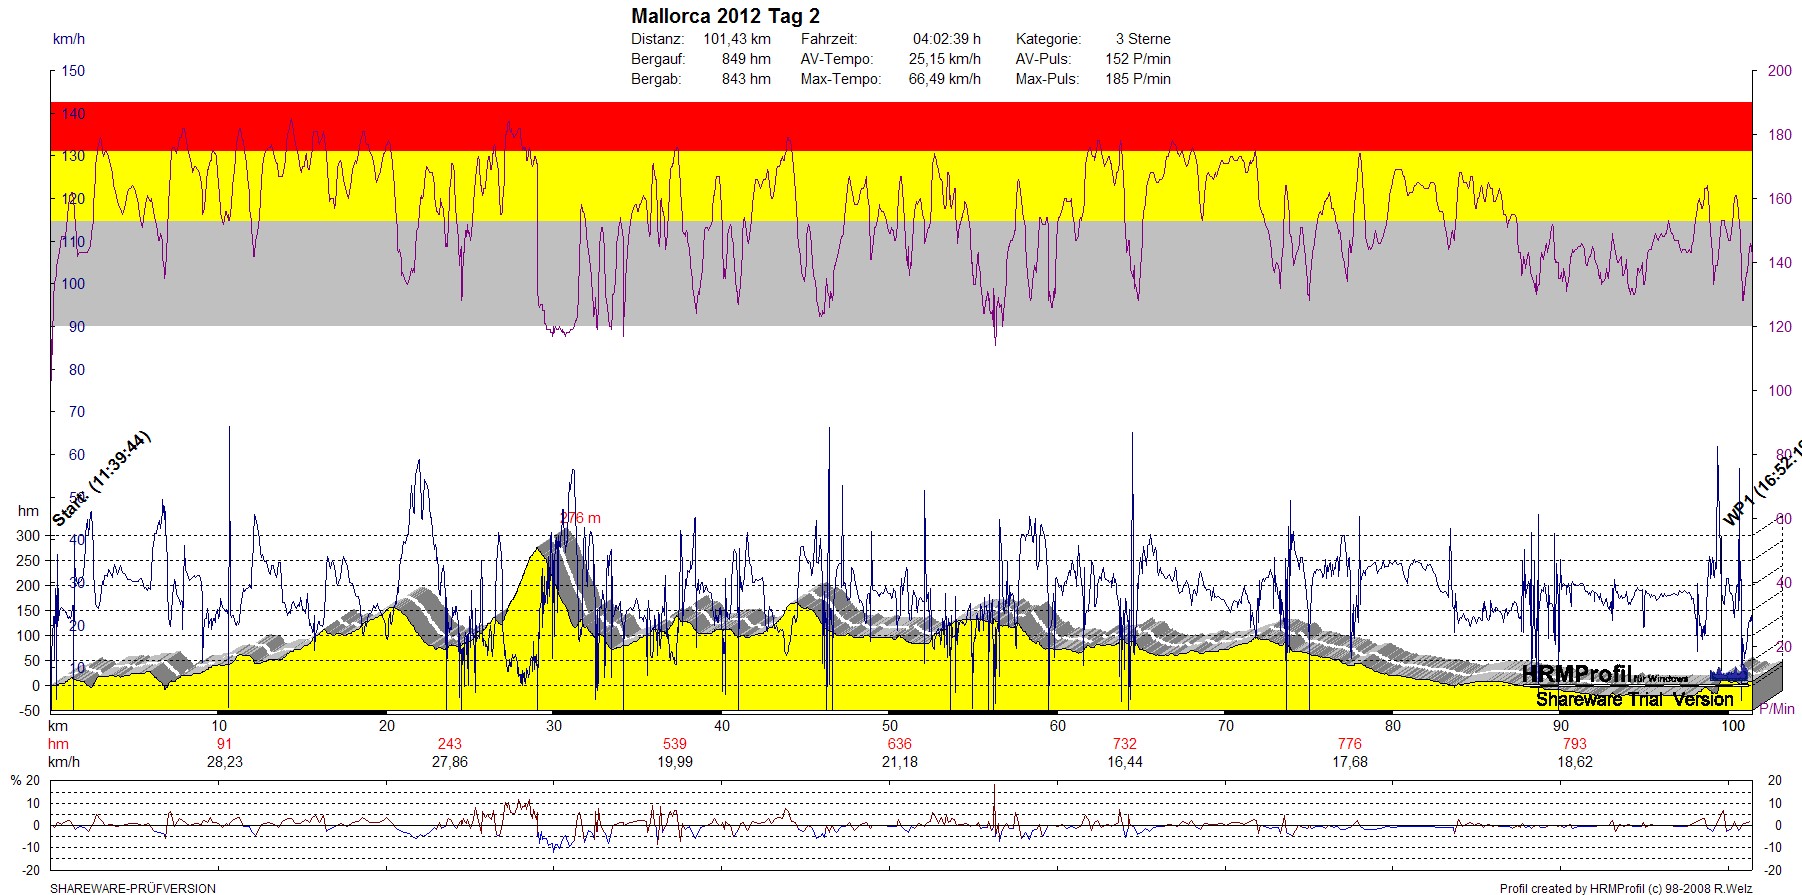The width and height of the screenshot is (1802, 895).
Task: Click the Shareware Trial Version text
Action: pos(1634,699)
